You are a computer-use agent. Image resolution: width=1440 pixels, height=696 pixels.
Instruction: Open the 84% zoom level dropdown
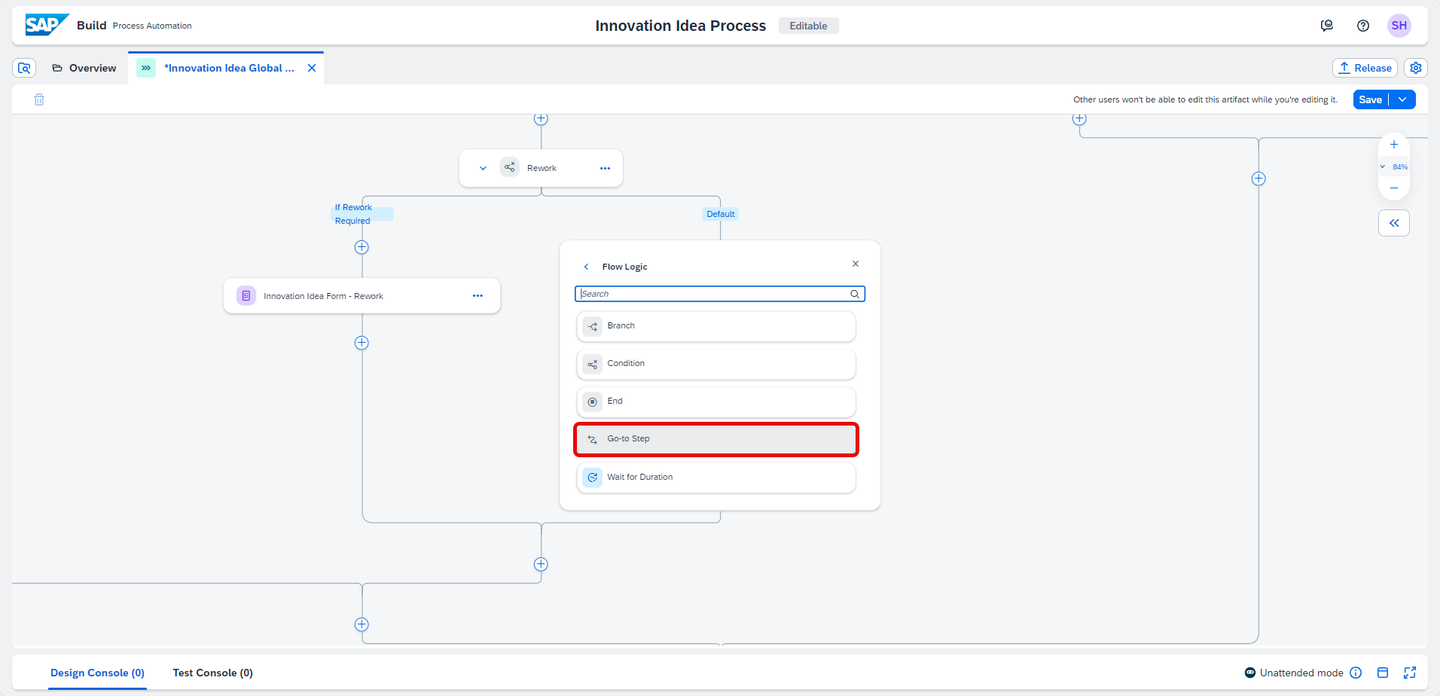click(x=1394, y=167)
